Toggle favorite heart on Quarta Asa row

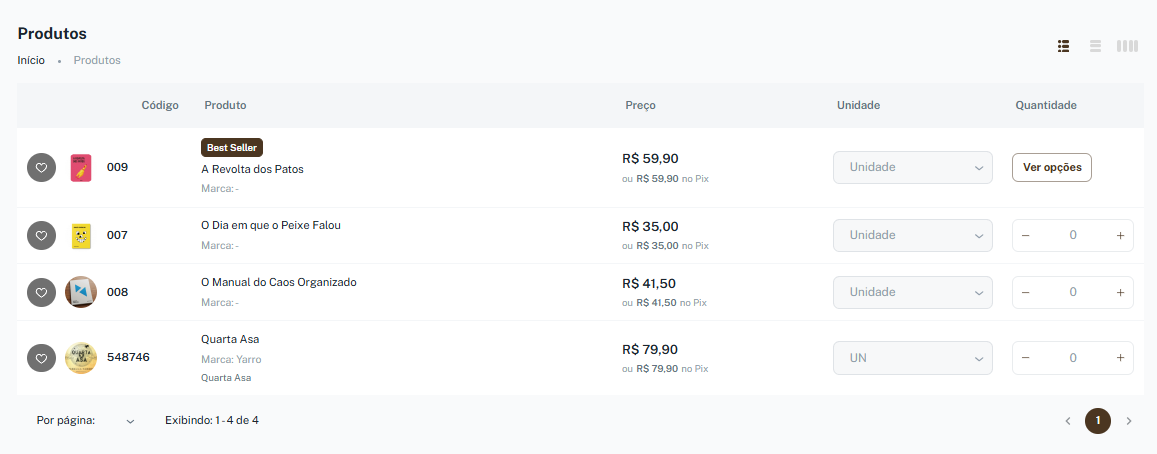[x=41, y=358]
